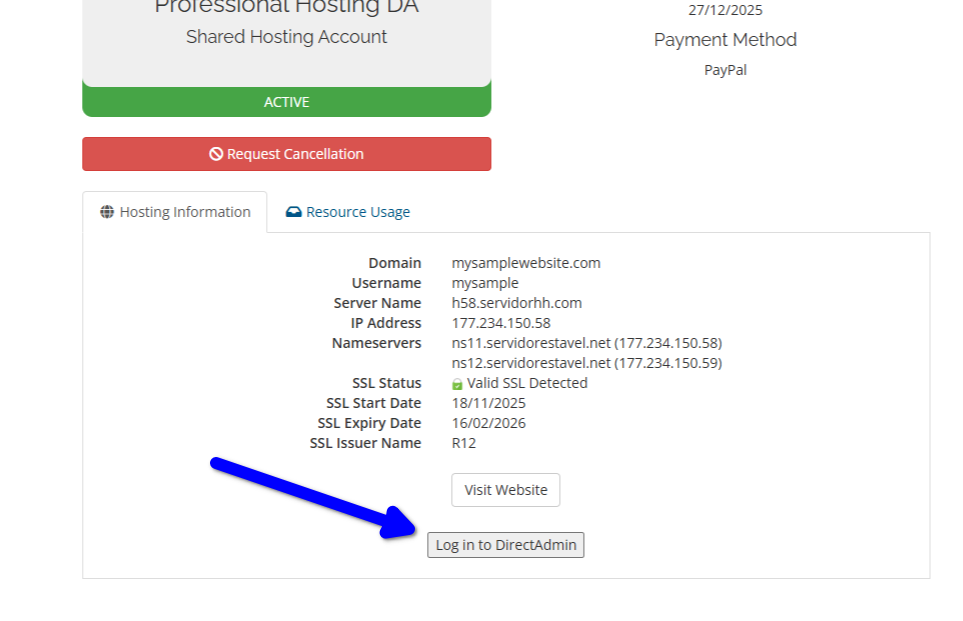Click the green padlock beside Valid SSL Detected
The width and height of the screenshot is (963, 621).
[459, 382]
